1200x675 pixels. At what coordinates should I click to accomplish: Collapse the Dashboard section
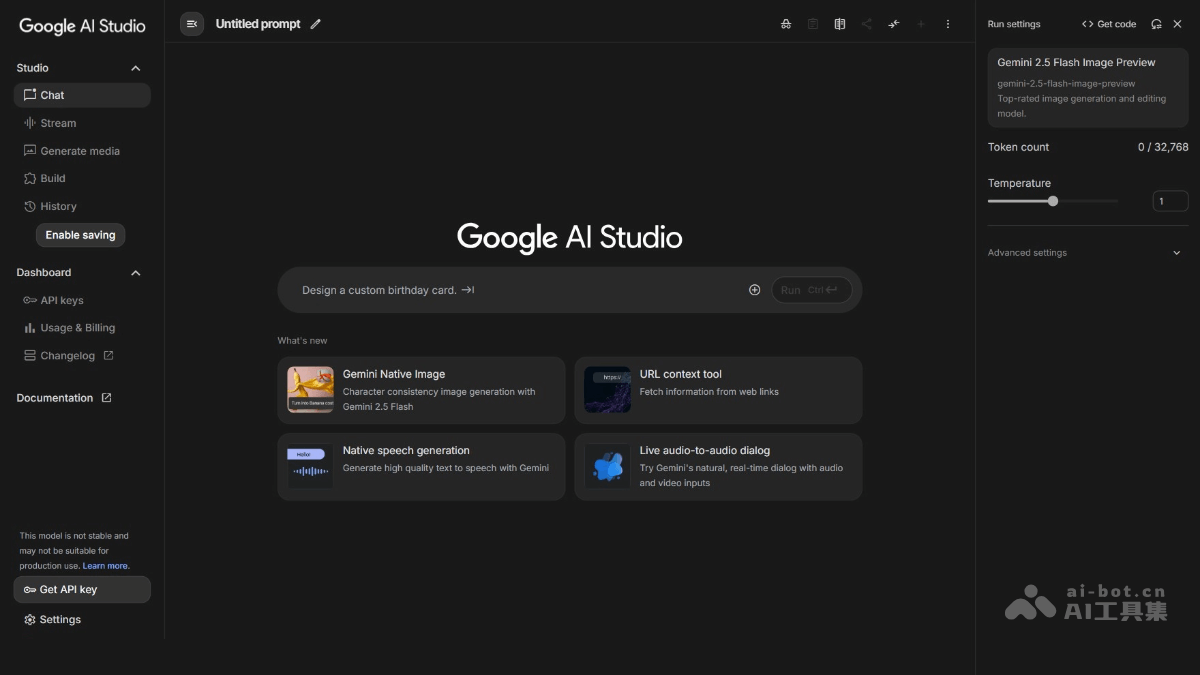(135, 272)
